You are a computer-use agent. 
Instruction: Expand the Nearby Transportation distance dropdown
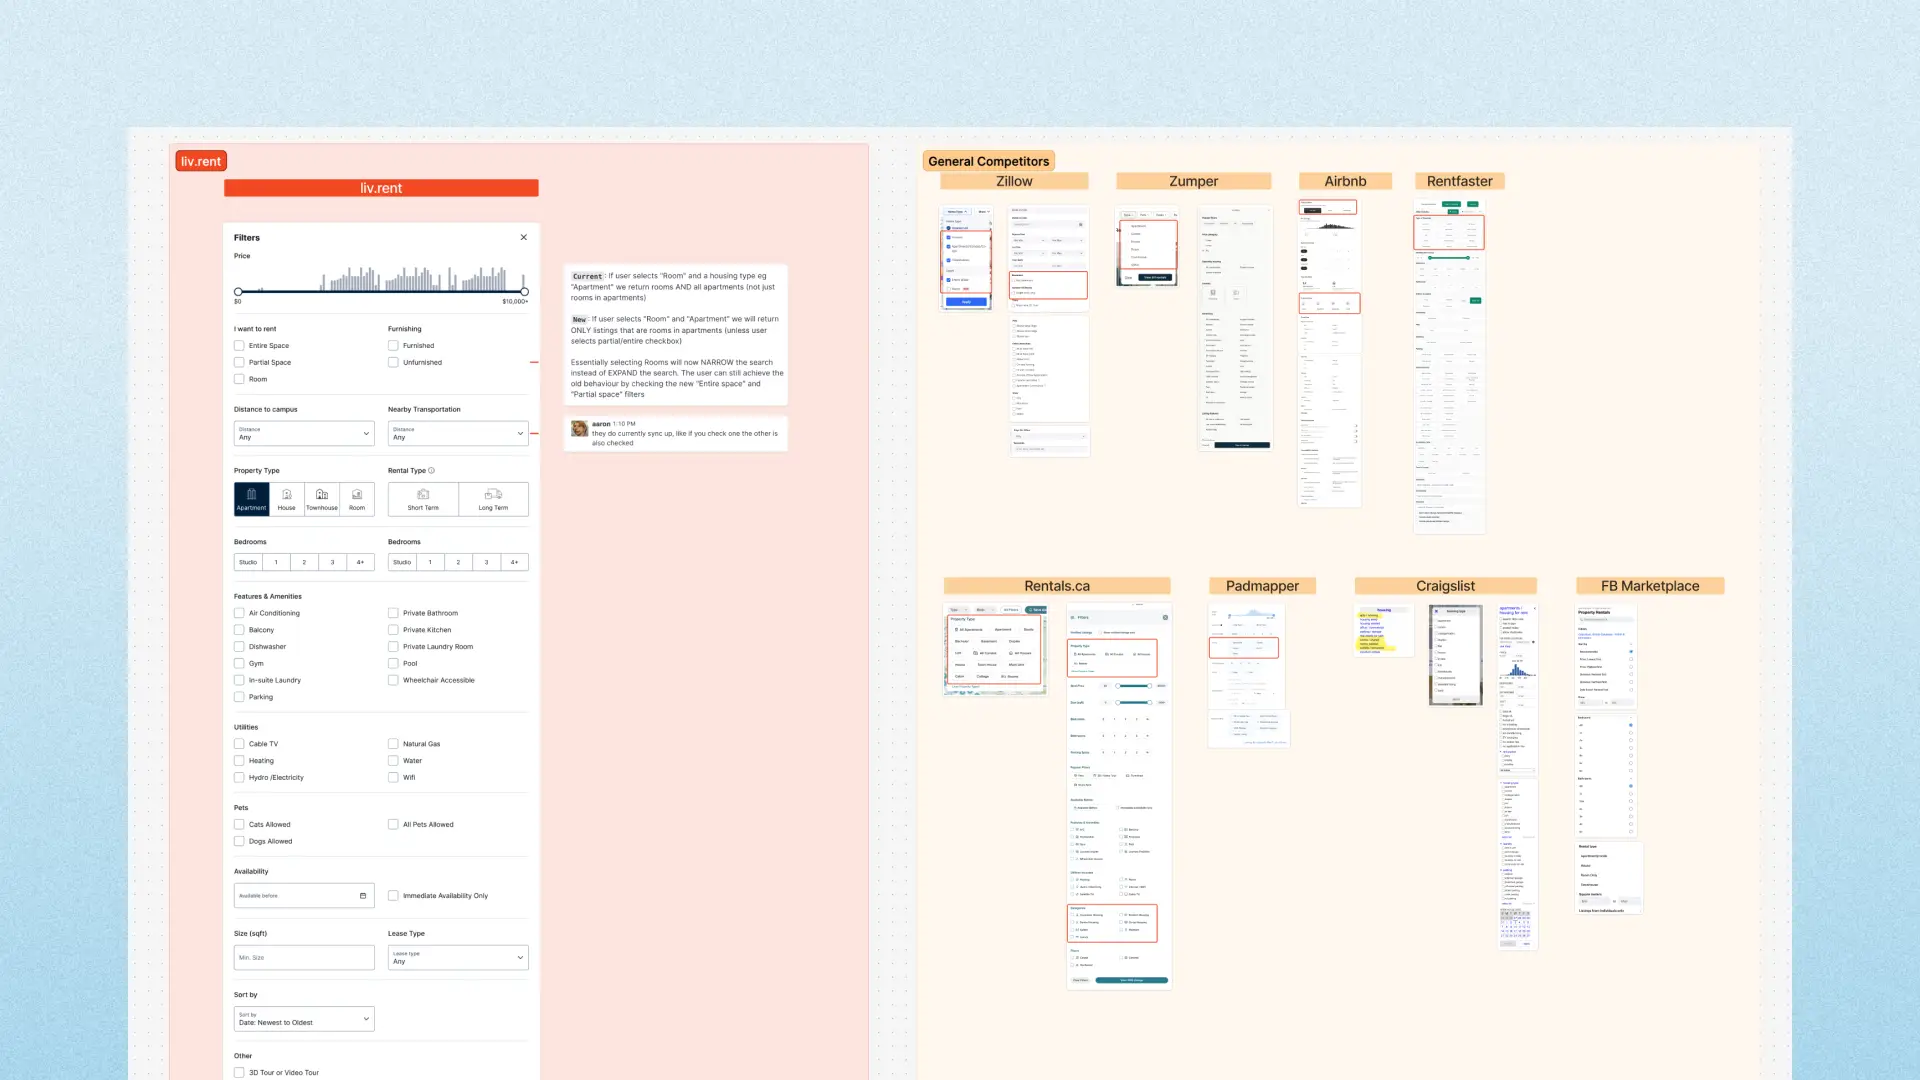[x=458, y=433]
